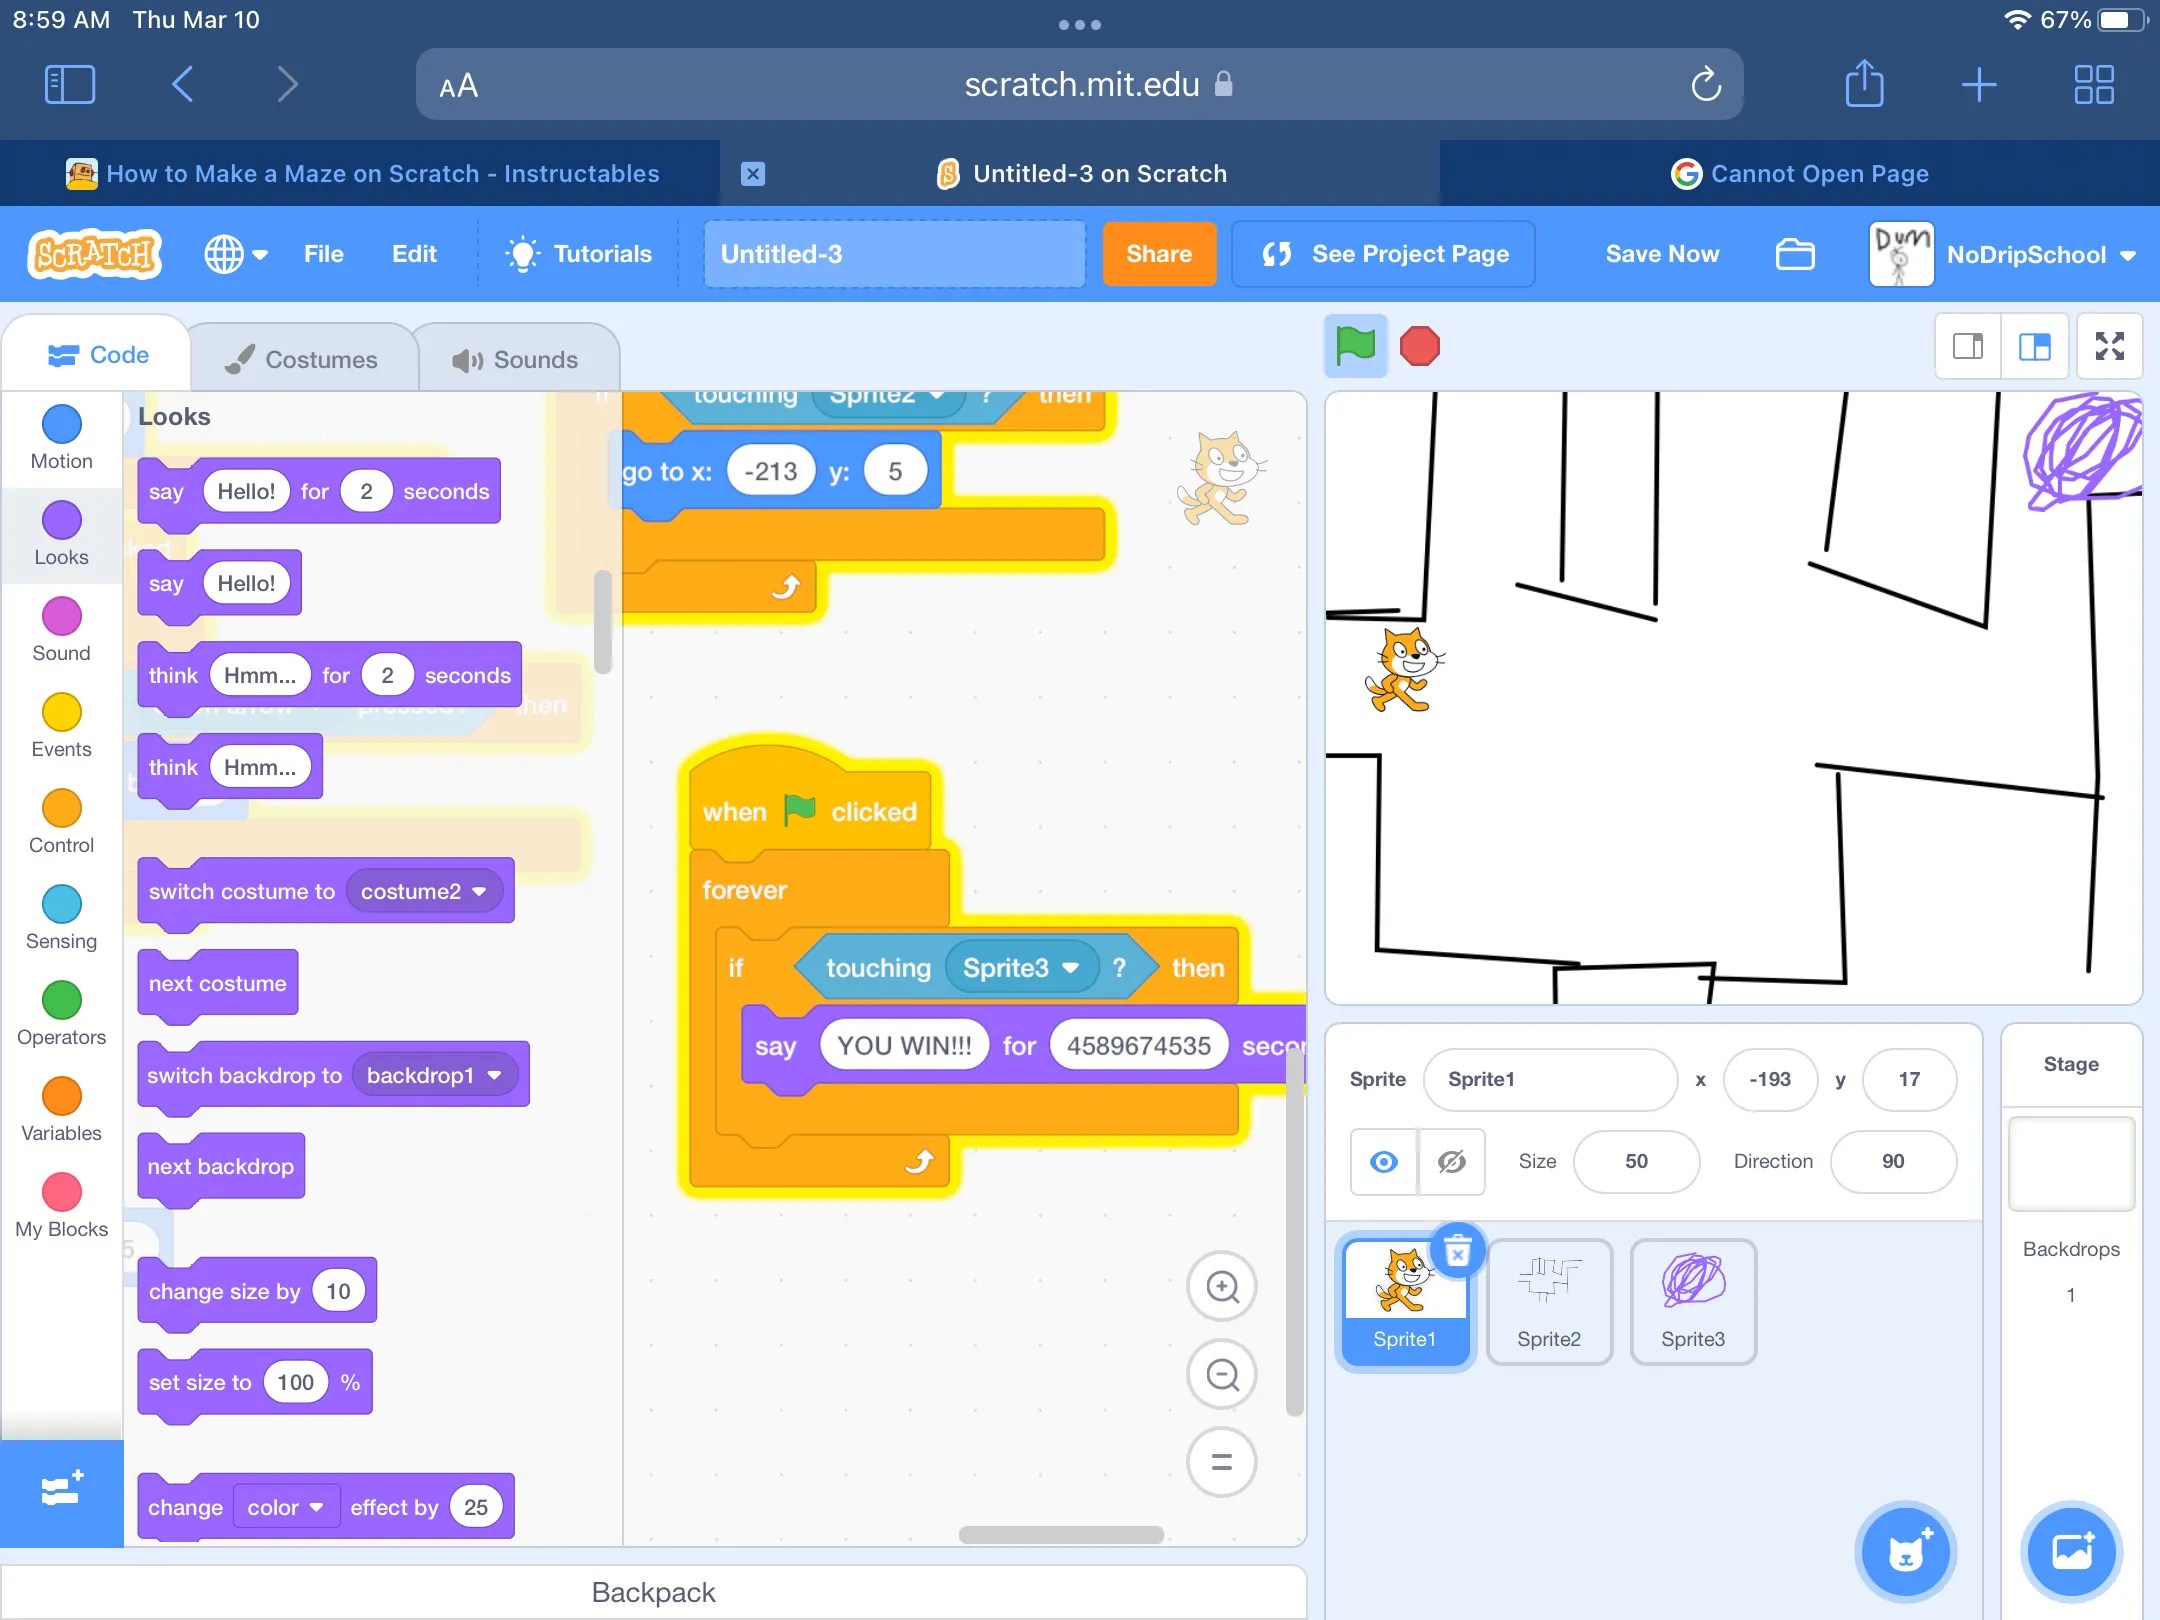Expand the Backpack panel
The height and width of the screenshot is (1620, 2160).
pos(653,1592)
